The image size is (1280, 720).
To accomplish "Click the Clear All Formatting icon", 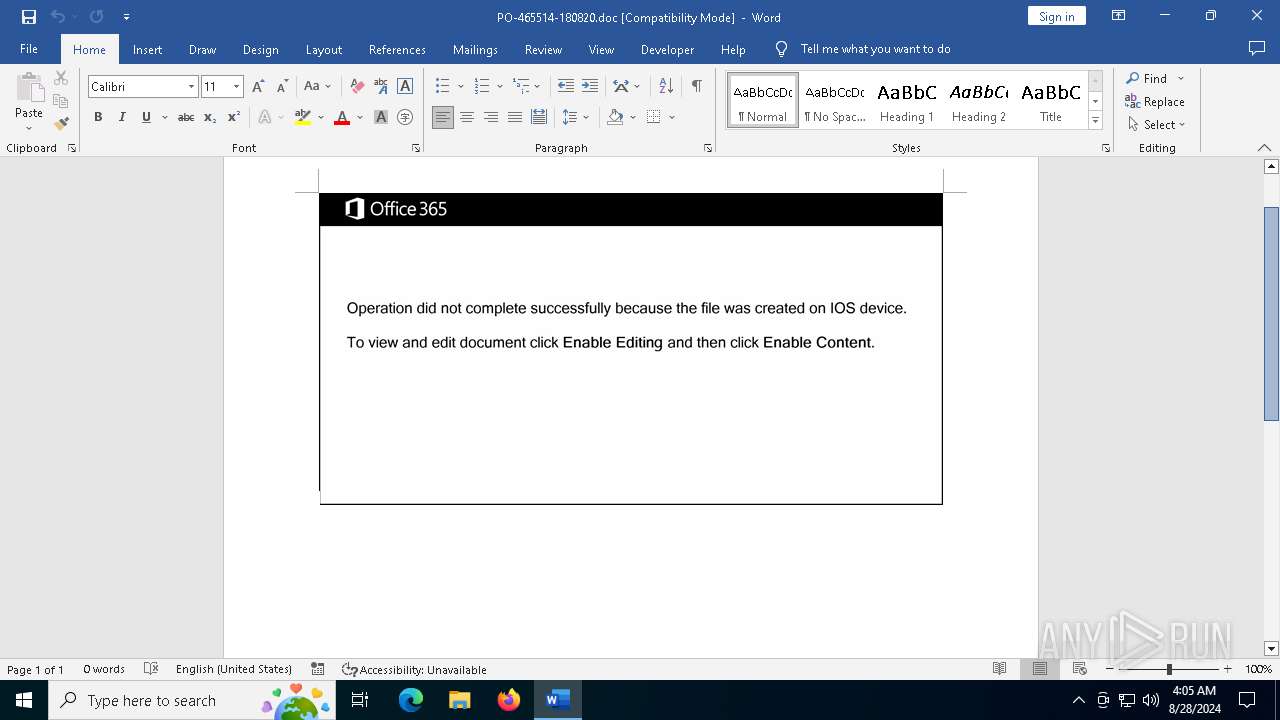I will point(357,87).
